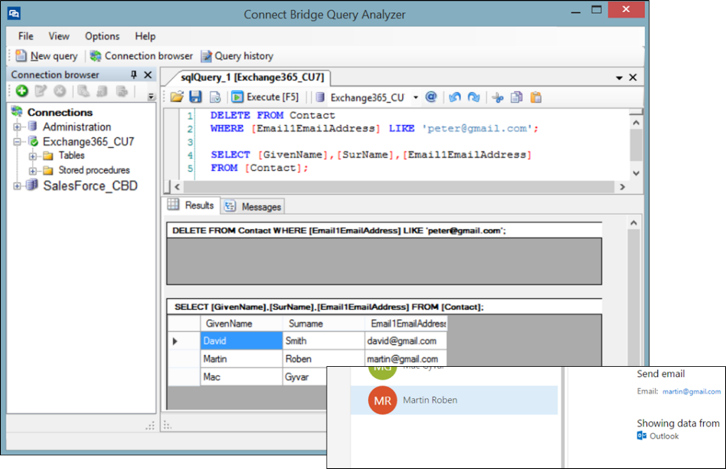Select the David cell

tap(241, 341)
